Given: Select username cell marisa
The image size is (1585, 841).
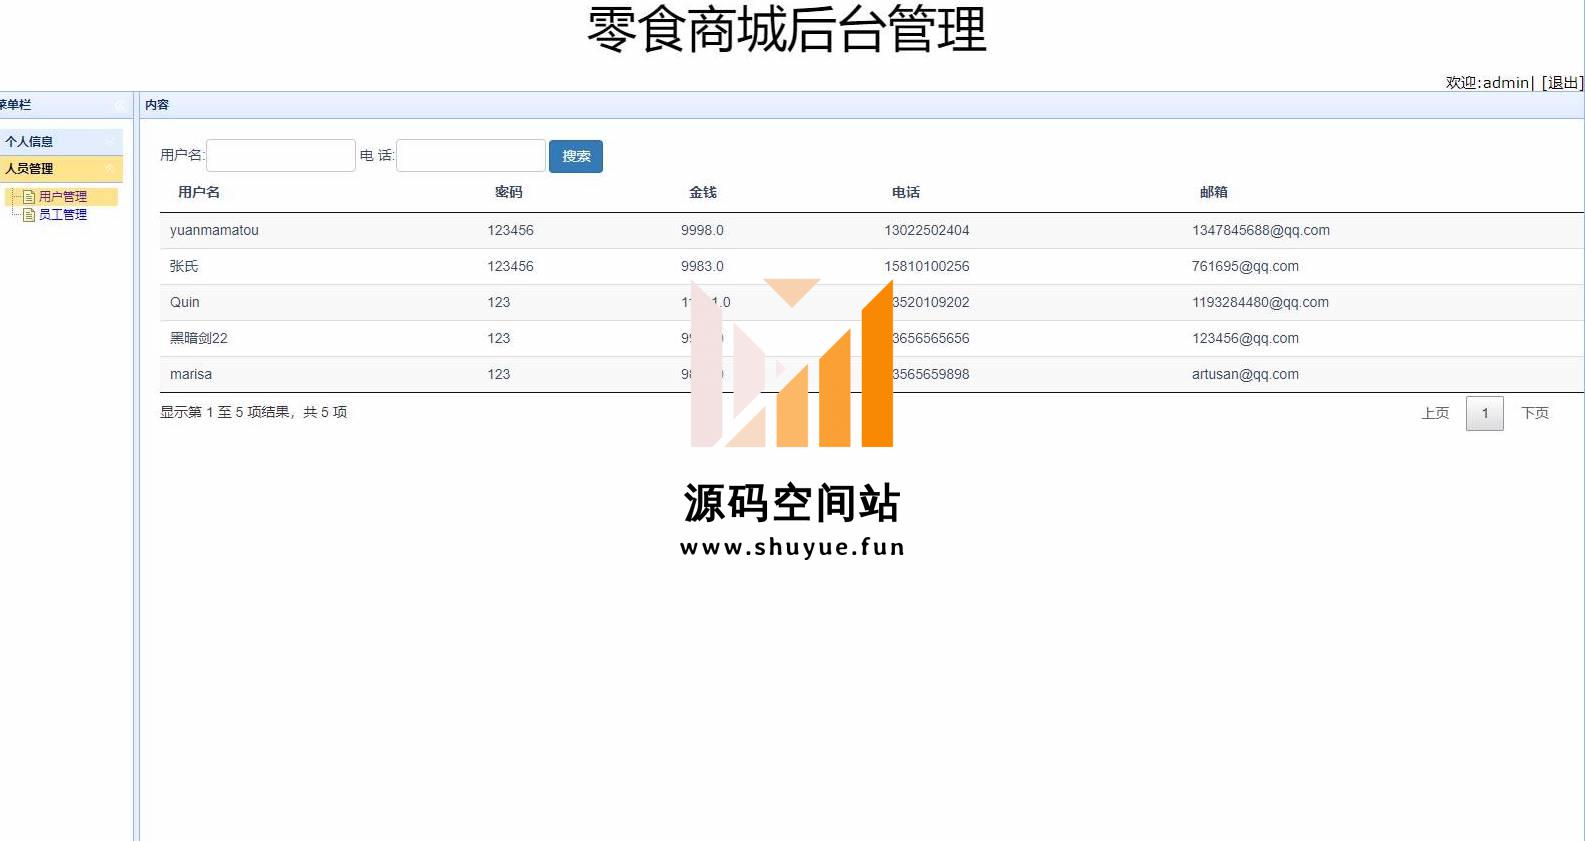Looking at the screenshot, I should click(191, 374).
